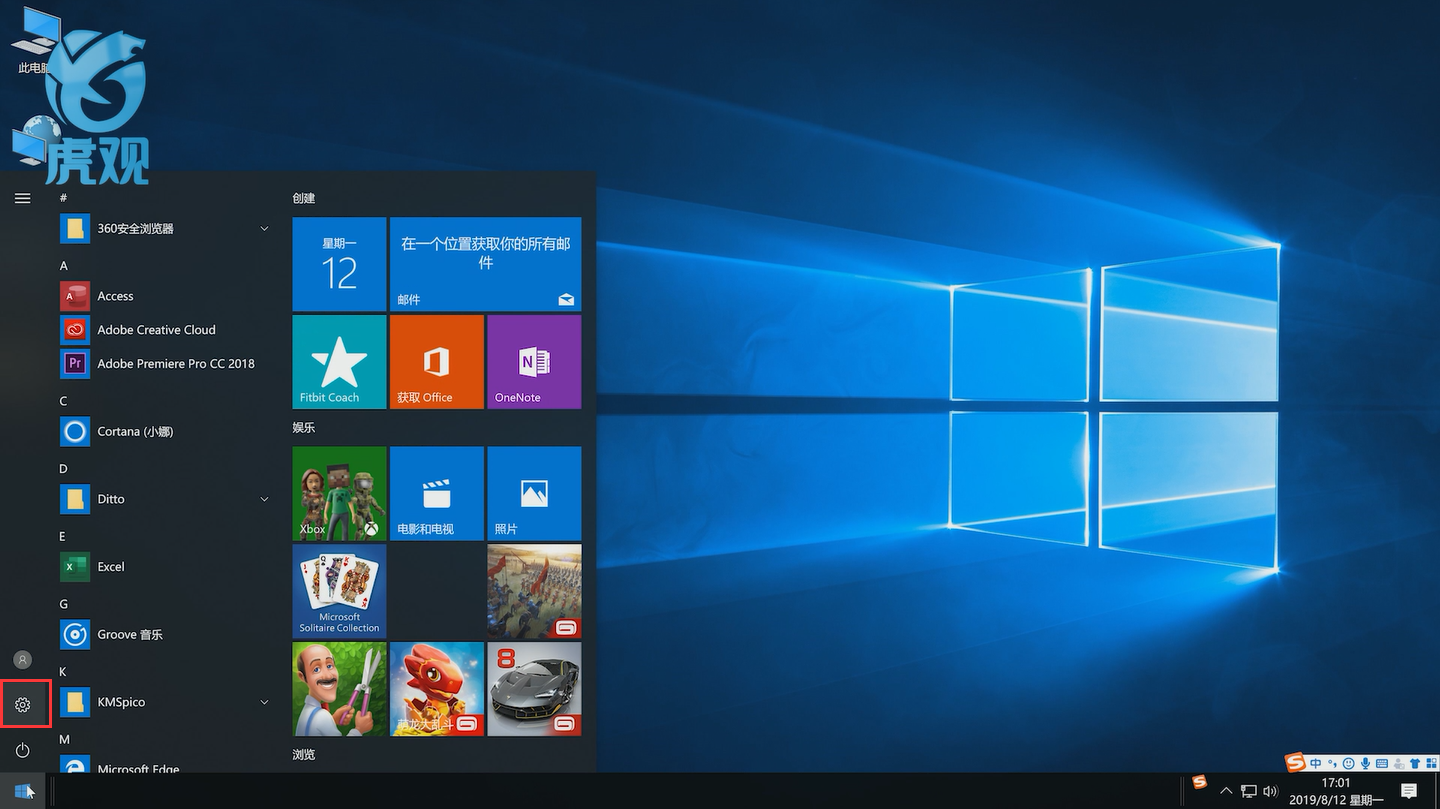Image resolution: width=1440 pixels, height=809 pixels.
Task: Show hidden tray icons chevron
Action: pos(1226,791)
